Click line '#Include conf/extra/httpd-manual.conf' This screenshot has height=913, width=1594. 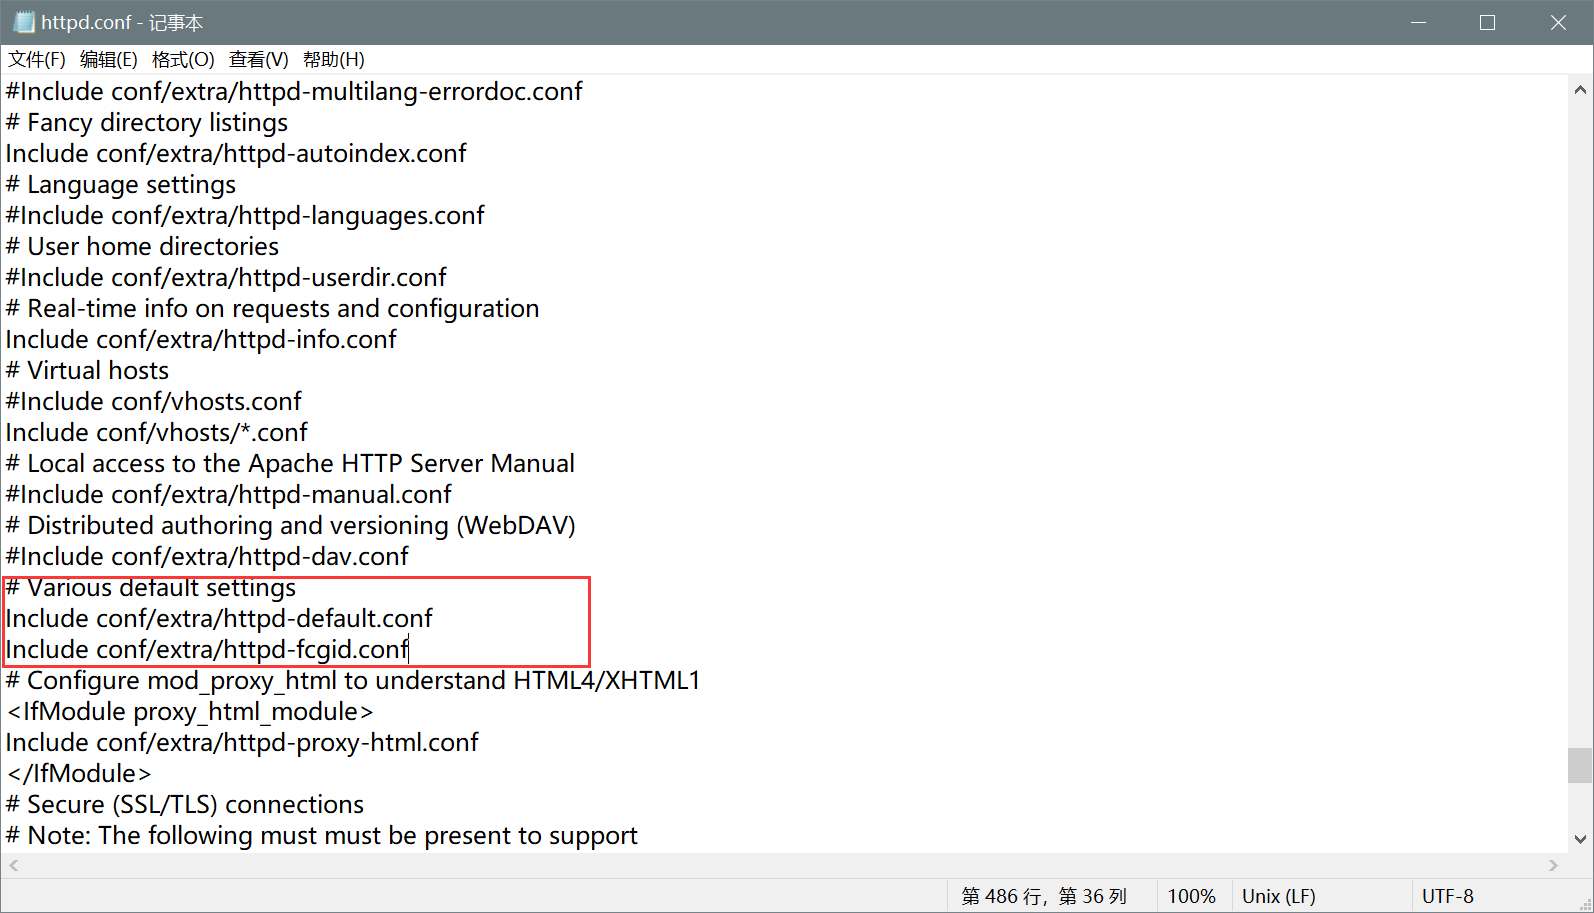coord(229,495)
